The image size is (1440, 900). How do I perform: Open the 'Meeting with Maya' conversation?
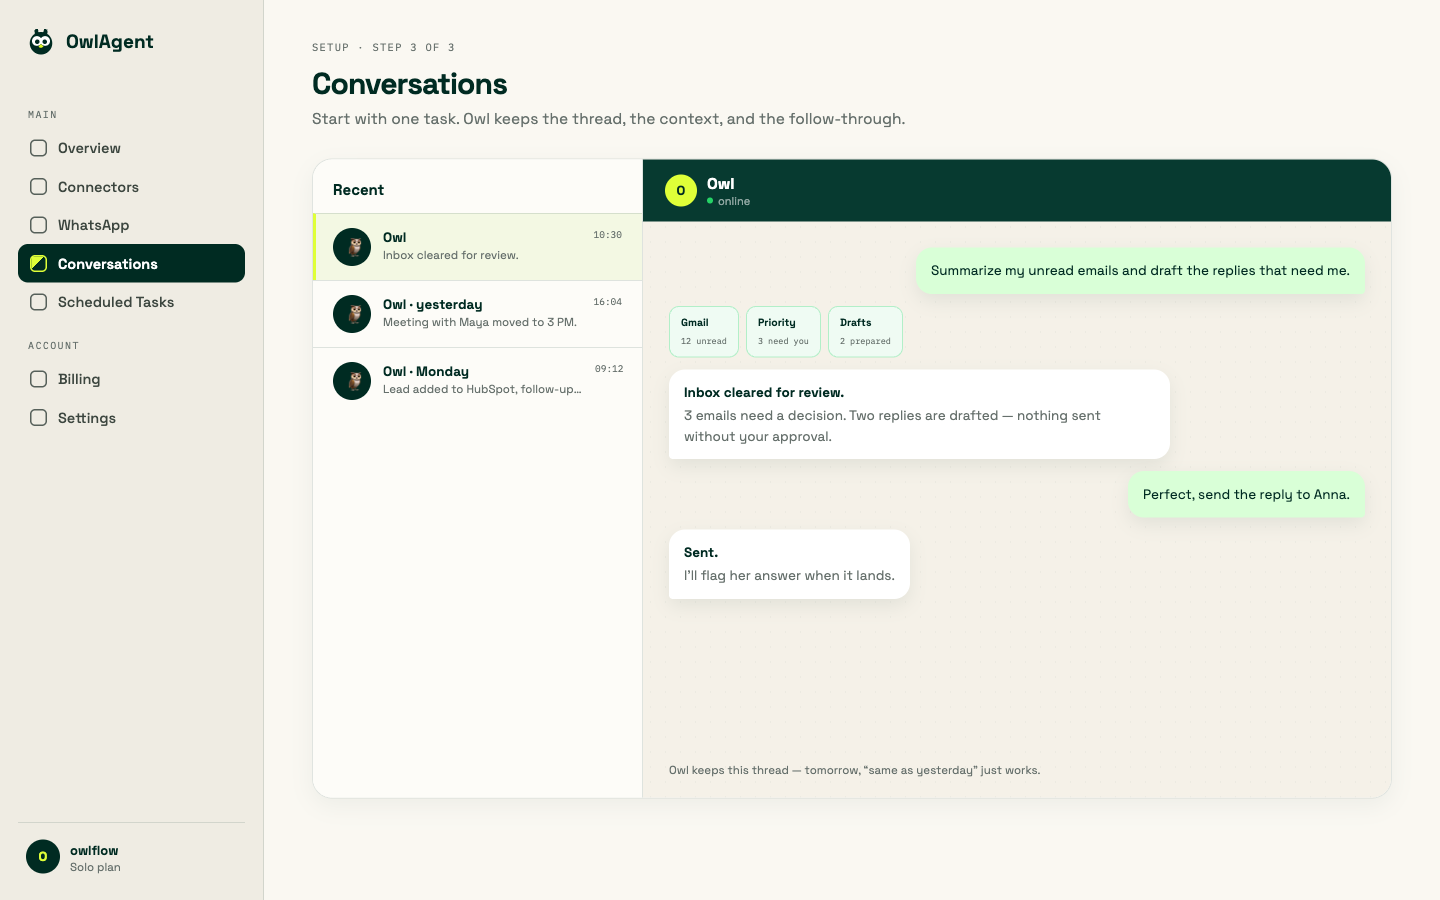point(478,314)
